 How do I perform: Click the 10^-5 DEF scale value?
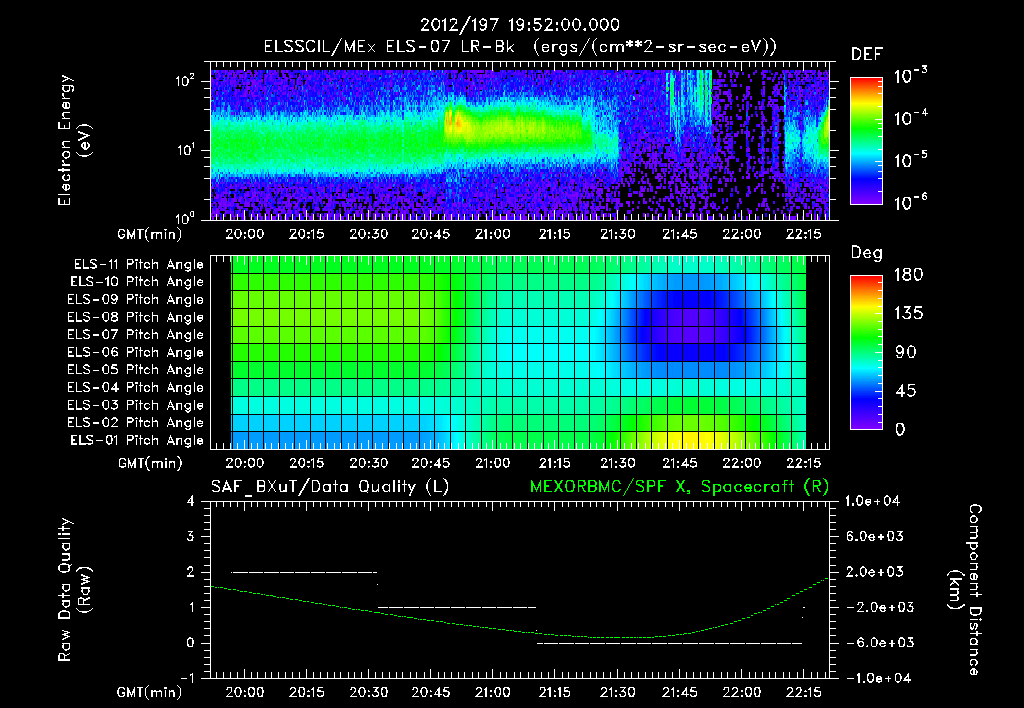910,159
